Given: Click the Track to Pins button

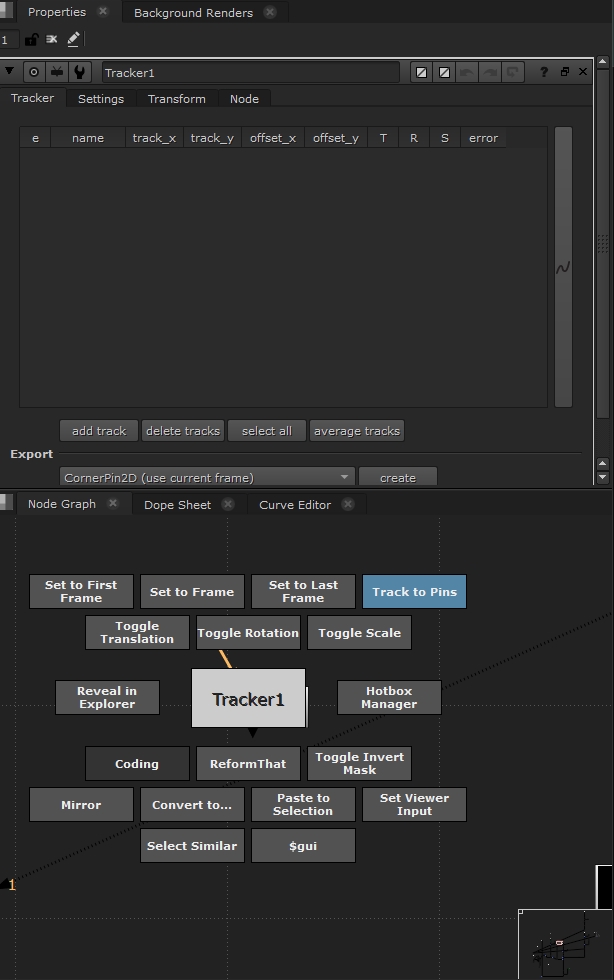Looking at the screenshot, I should click(414, 592).
